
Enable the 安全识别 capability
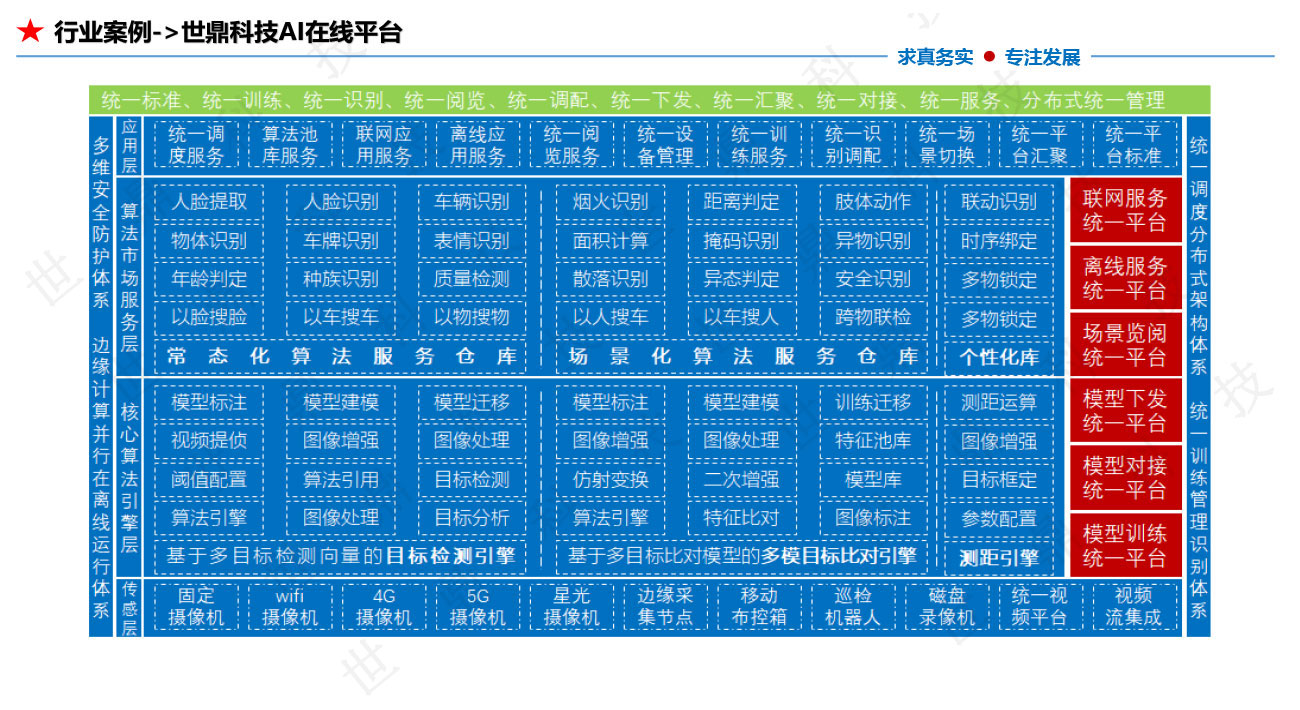(875, 279)
